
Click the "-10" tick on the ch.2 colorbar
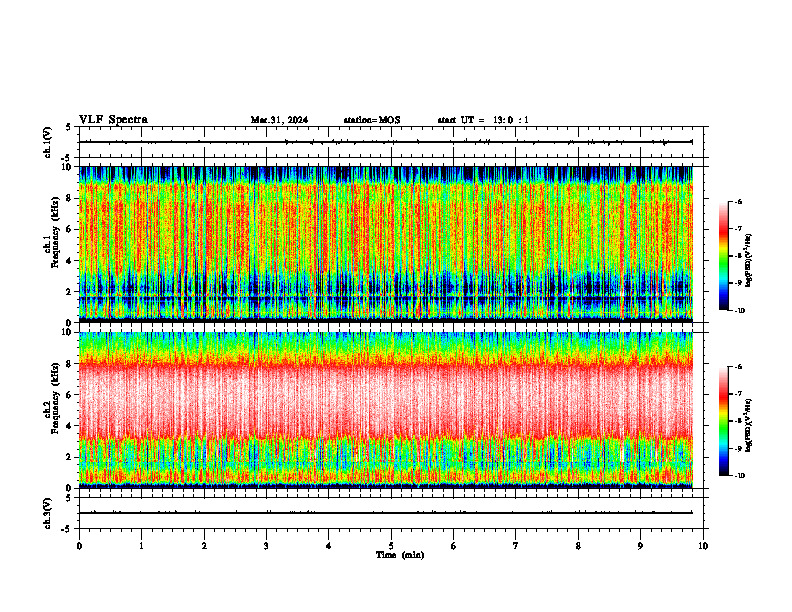pos(740,476)
